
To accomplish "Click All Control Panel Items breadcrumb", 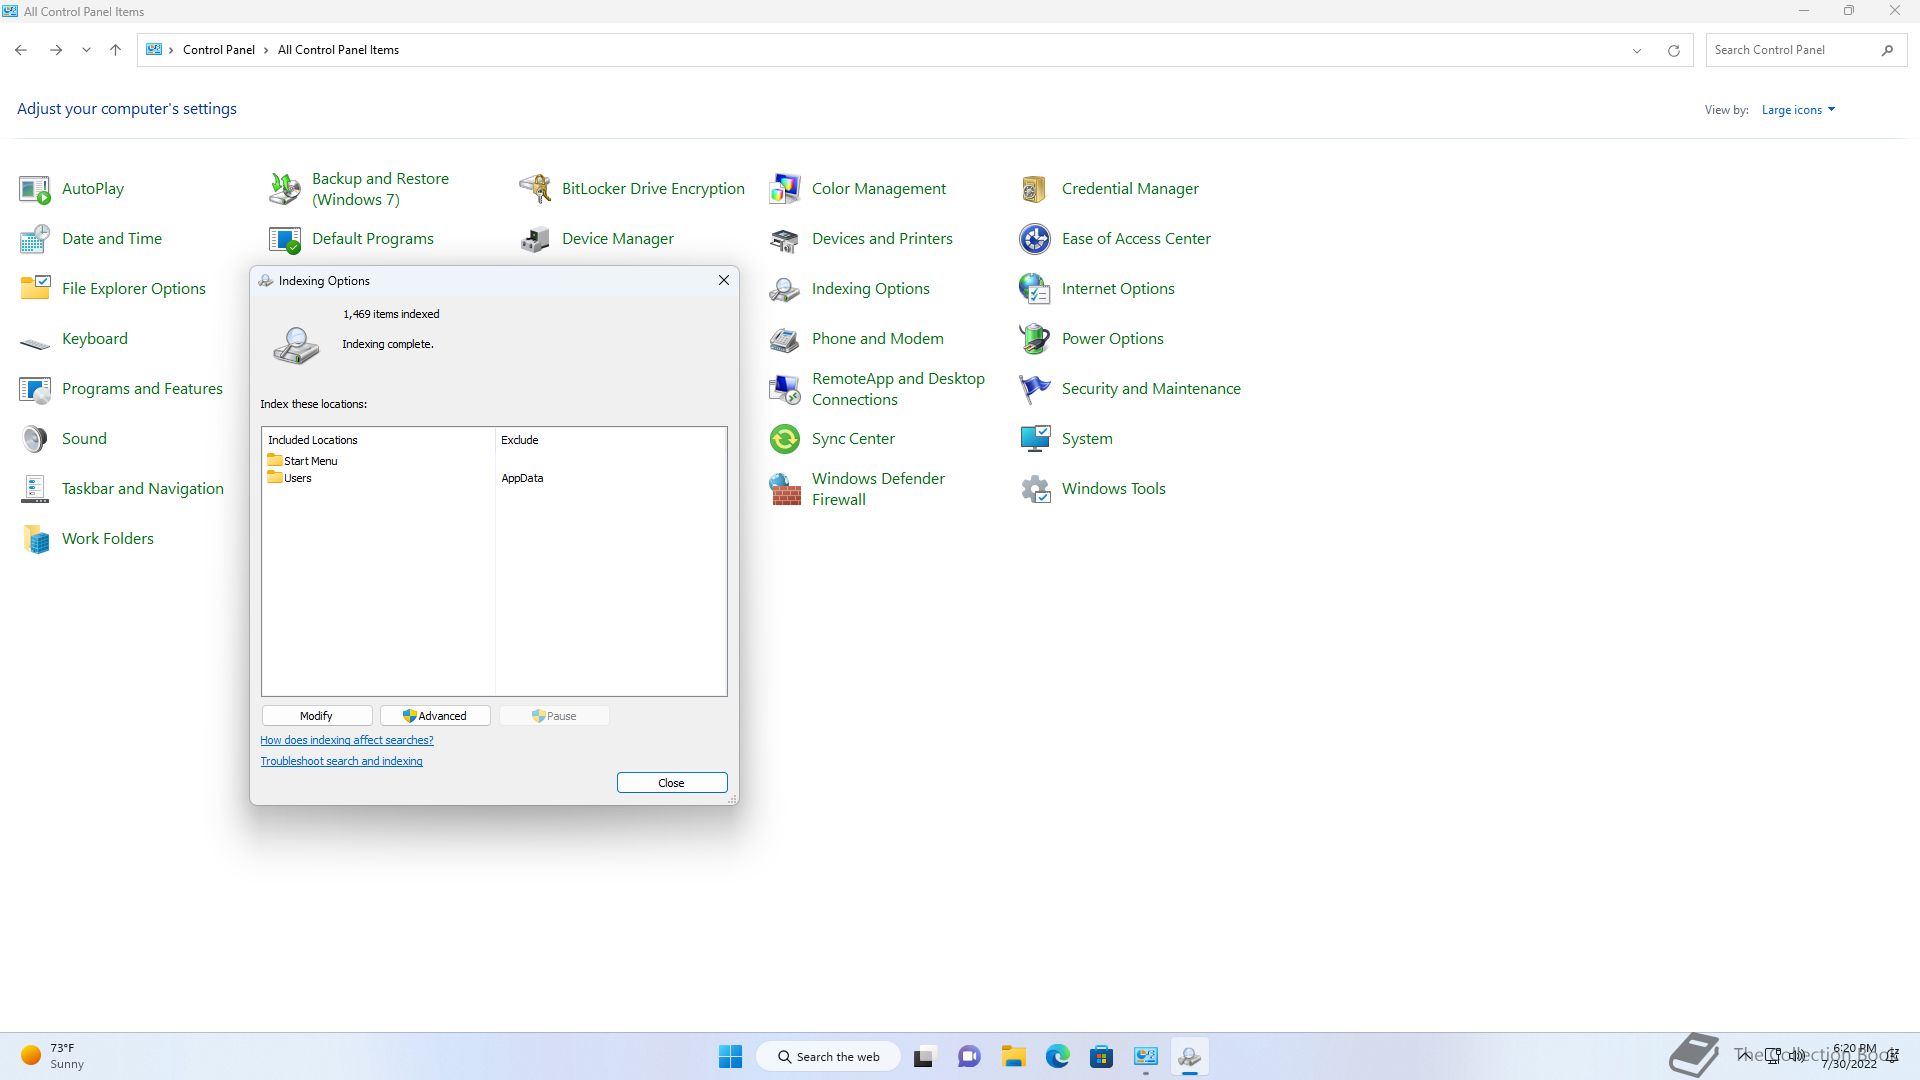I will (x=338, y=50).
